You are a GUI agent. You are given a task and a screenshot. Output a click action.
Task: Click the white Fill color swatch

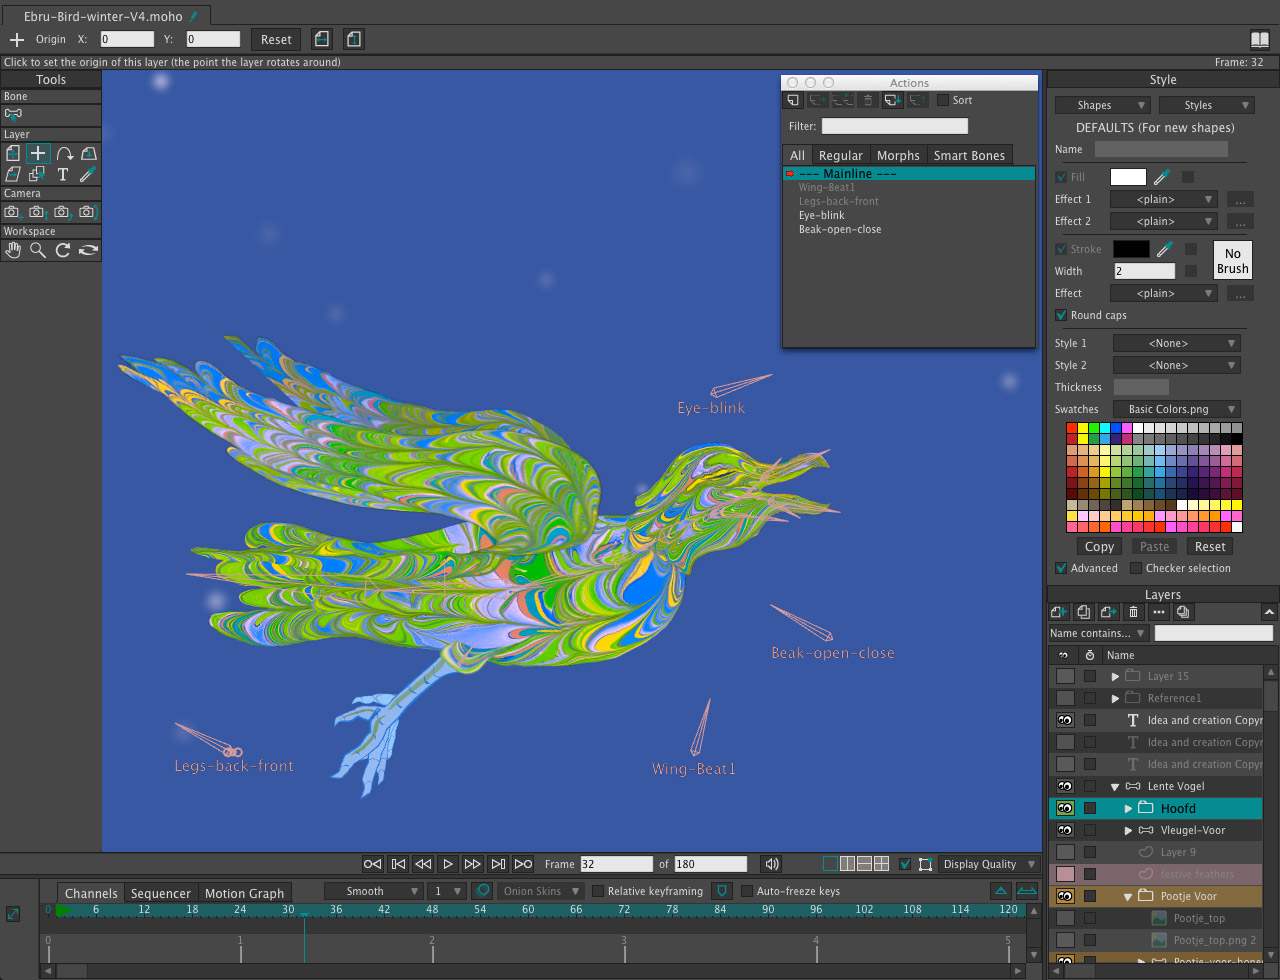point(1128,177)
